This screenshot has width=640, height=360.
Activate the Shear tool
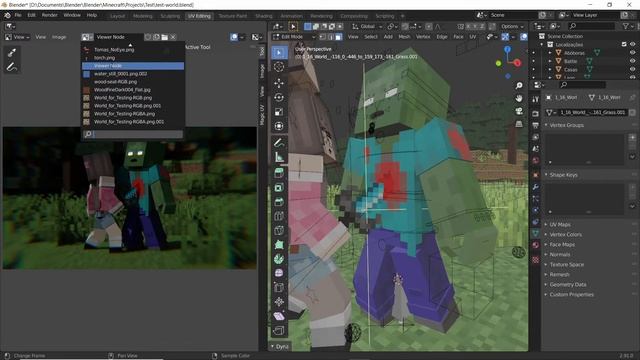tap(279, 316)
